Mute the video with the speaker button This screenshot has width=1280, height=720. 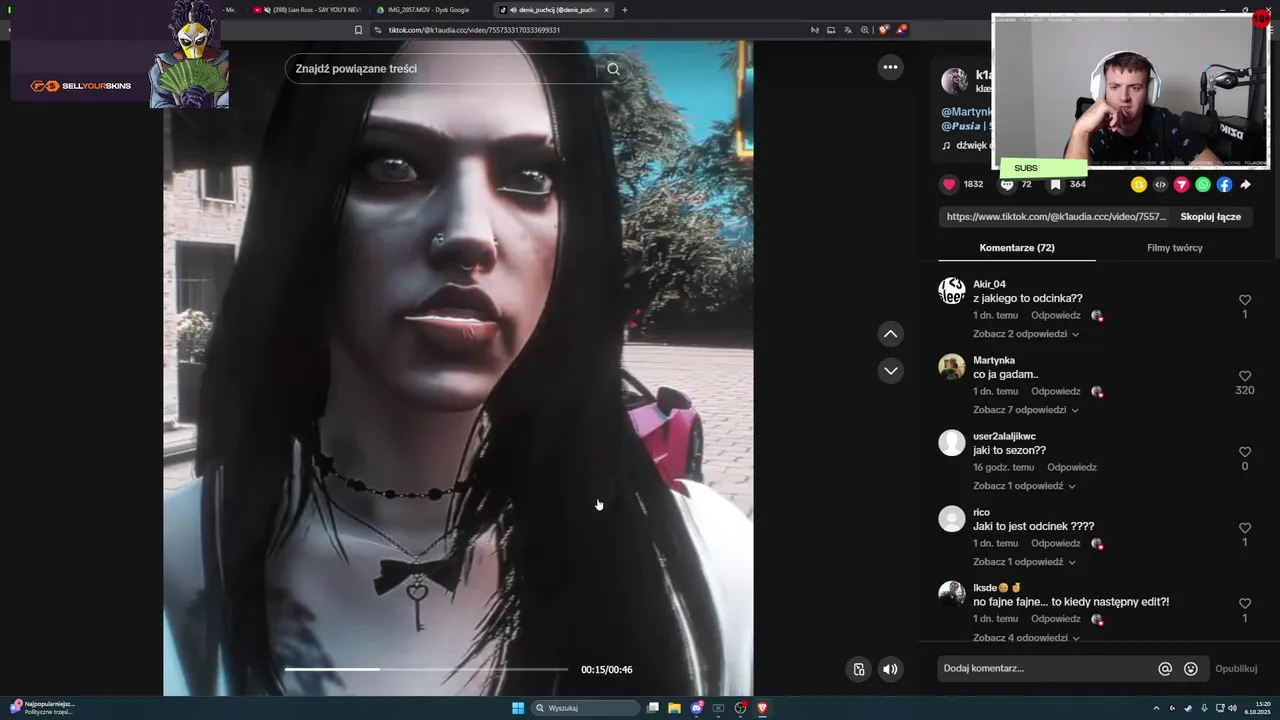click(x=890, y=669)
